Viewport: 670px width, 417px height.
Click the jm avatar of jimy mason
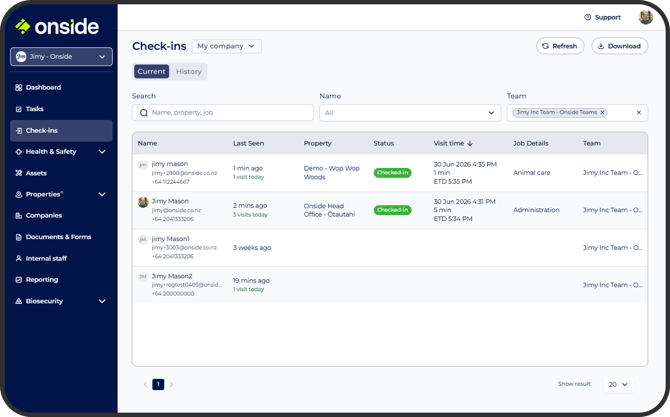(143, 164)
